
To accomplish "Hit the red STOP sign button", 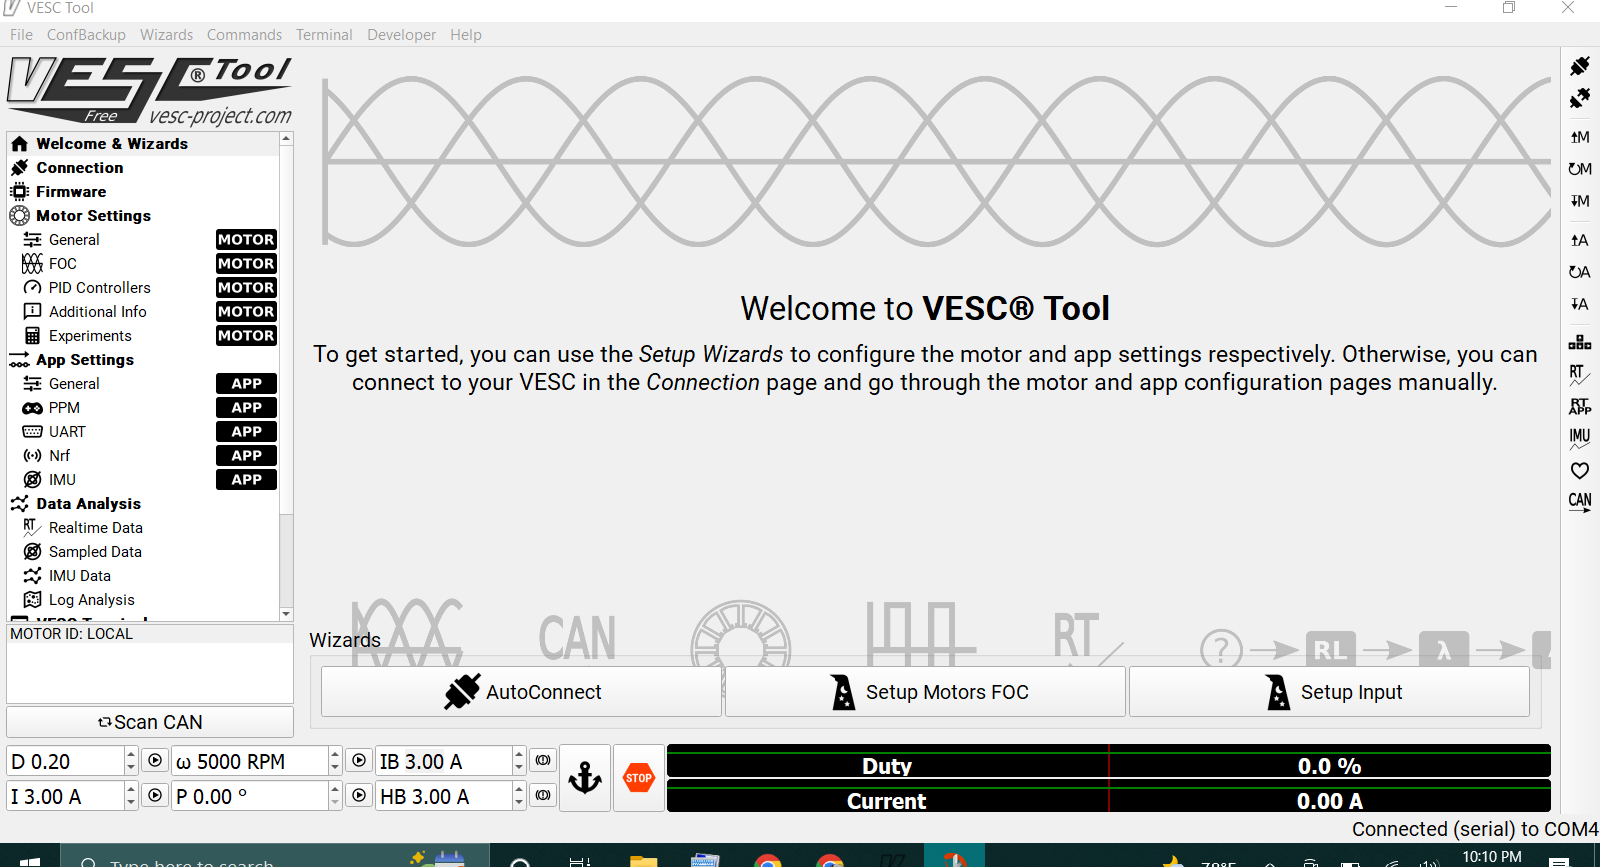I will click(639, 778).
